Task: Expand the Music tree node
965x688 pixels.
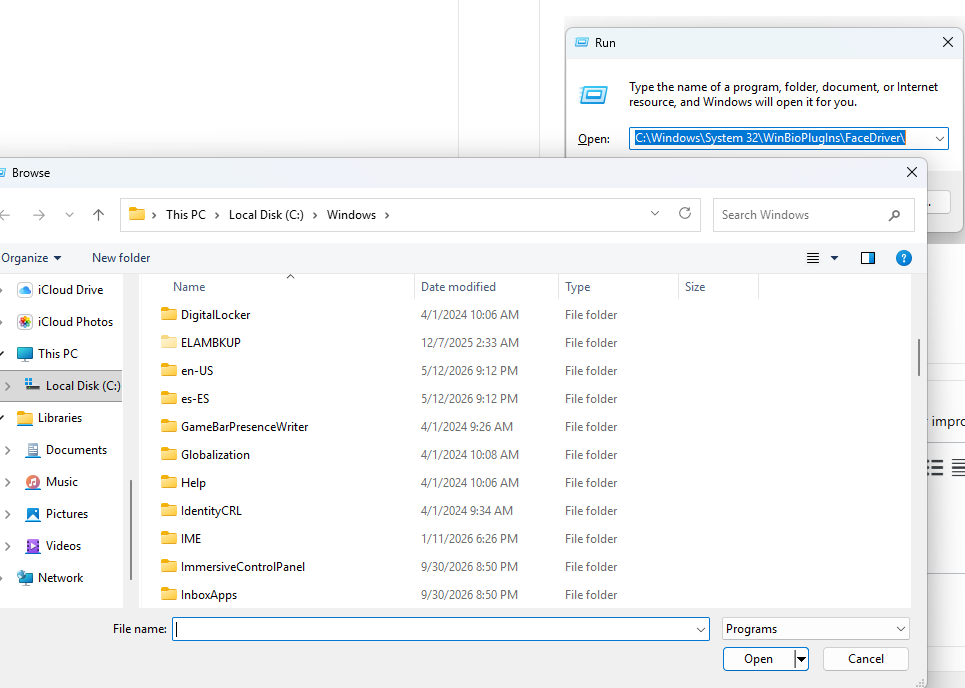Action: coord(7,482)
